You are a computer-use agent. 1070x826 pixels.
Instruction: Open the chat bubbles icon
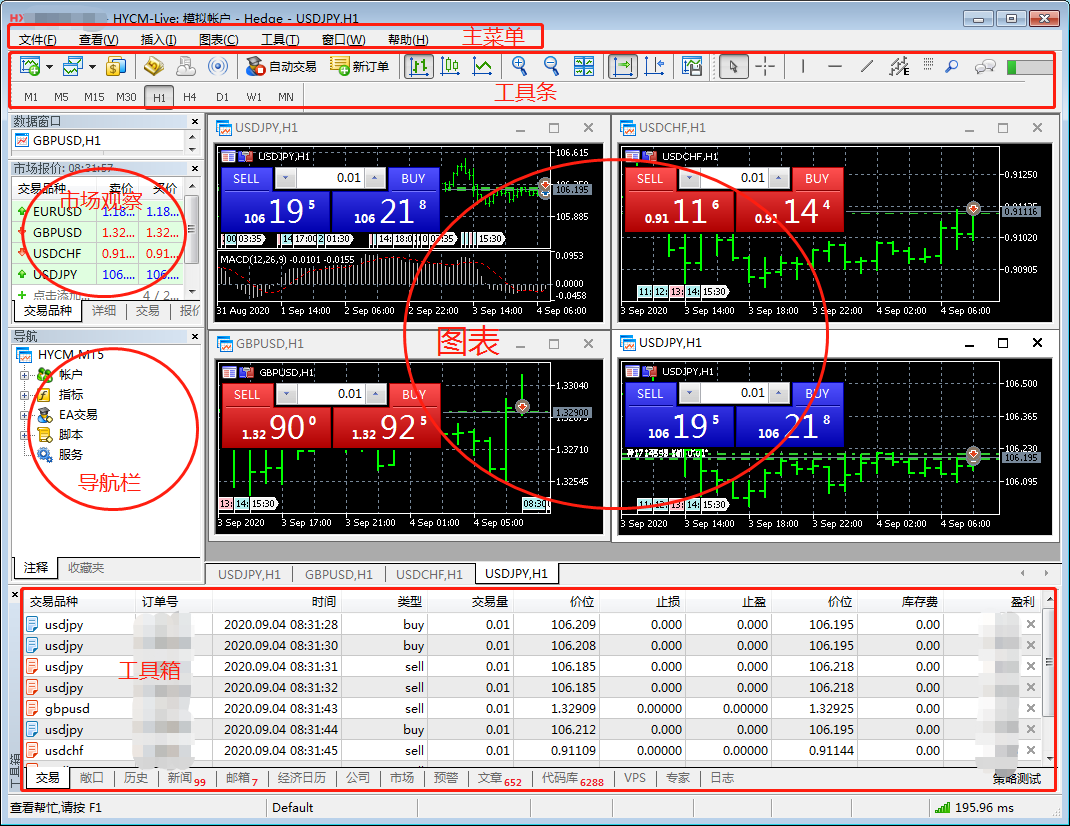tap(985, 66)
